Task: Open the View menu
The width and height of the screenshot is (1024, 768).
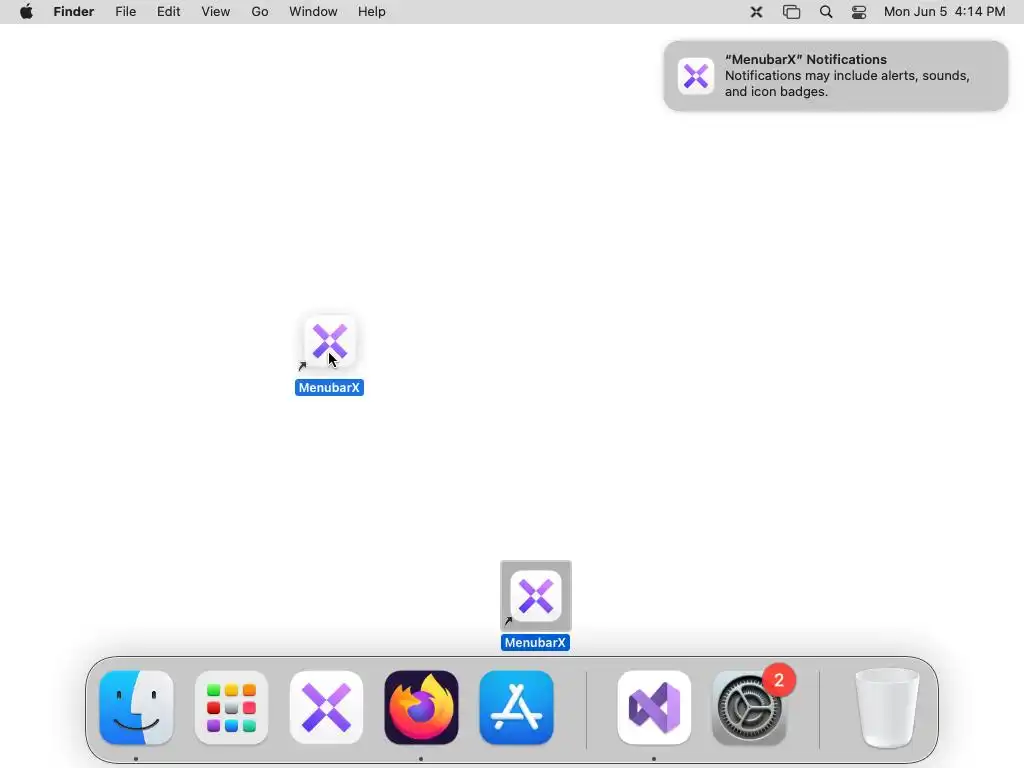Action: point(216,12)
